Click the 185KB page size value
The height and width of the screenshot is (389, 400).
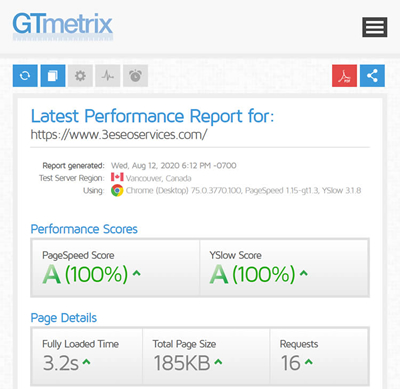click(x=182, y=363)
